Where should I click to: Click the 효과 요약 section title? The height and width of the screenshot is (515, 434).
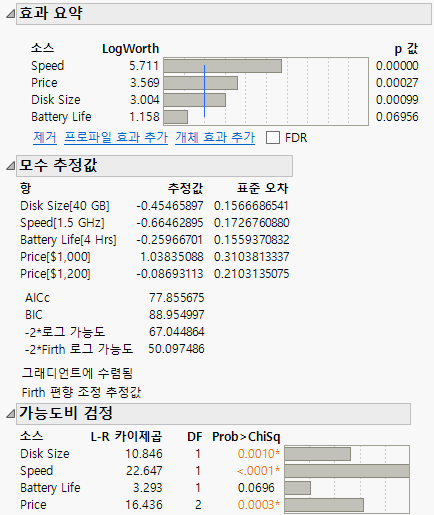(50, 14)
